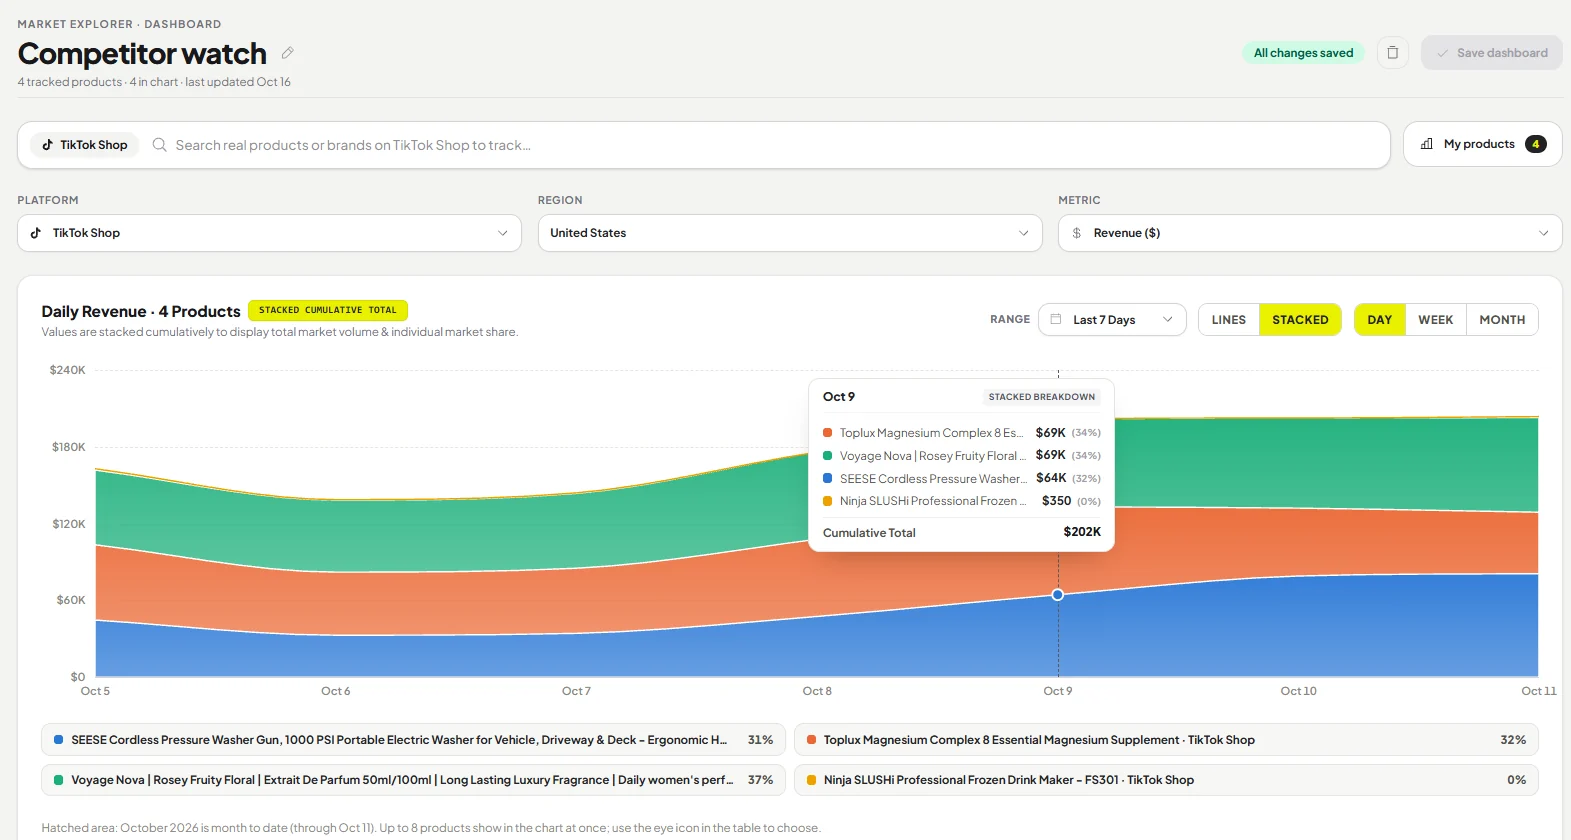The image size is (1571, 840).
Task: Click the yellow swatch of Ninja SLUSHi legend
Action: click(812, 780)
